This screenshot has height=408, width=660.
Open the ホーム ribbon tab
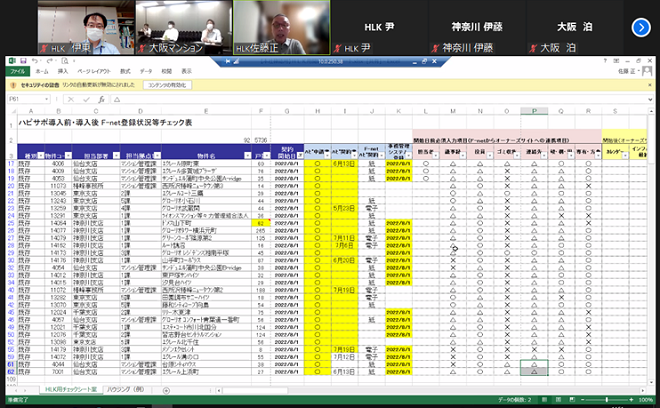click(x=42, y=71)
